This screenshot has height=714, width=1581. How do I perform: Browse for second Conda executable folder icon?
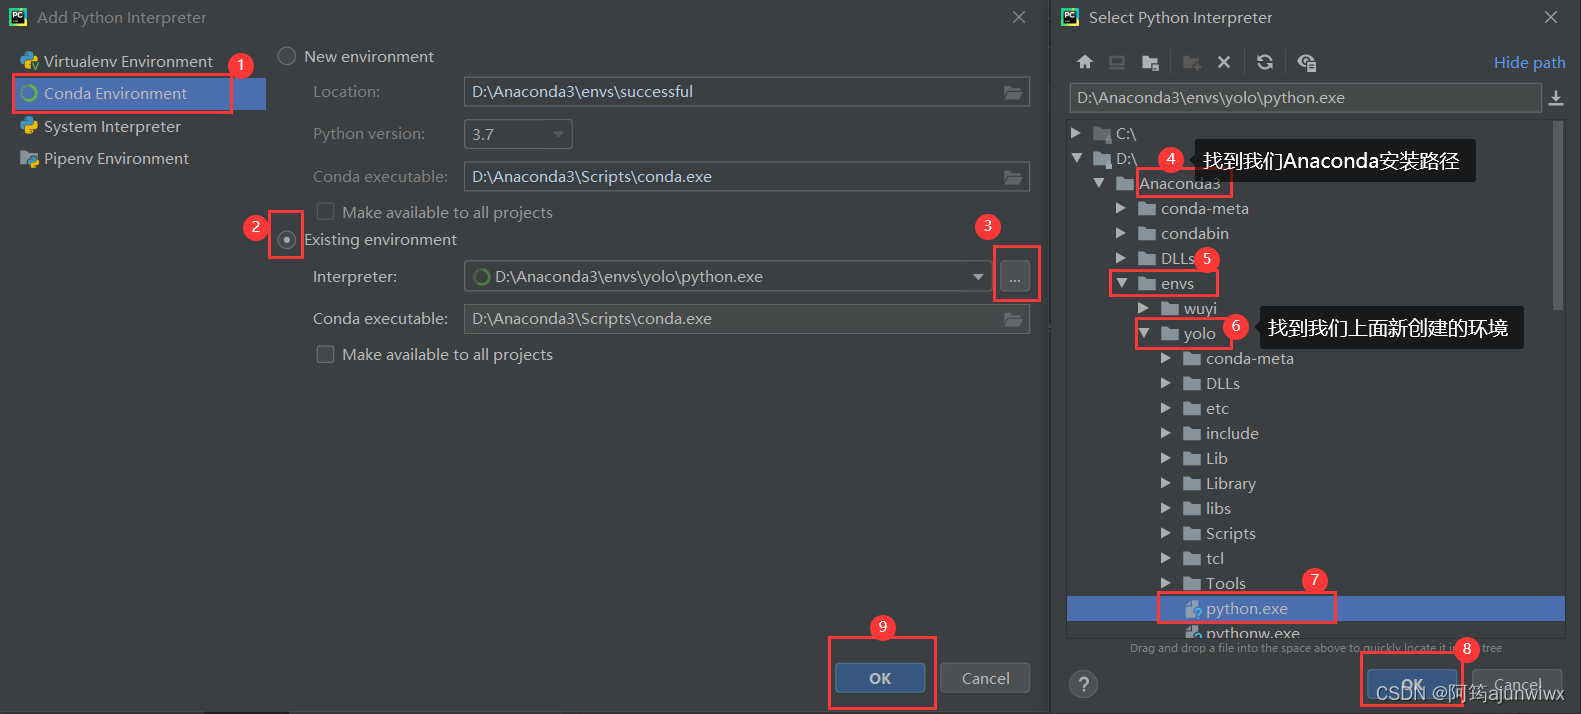coord(1013,319)
